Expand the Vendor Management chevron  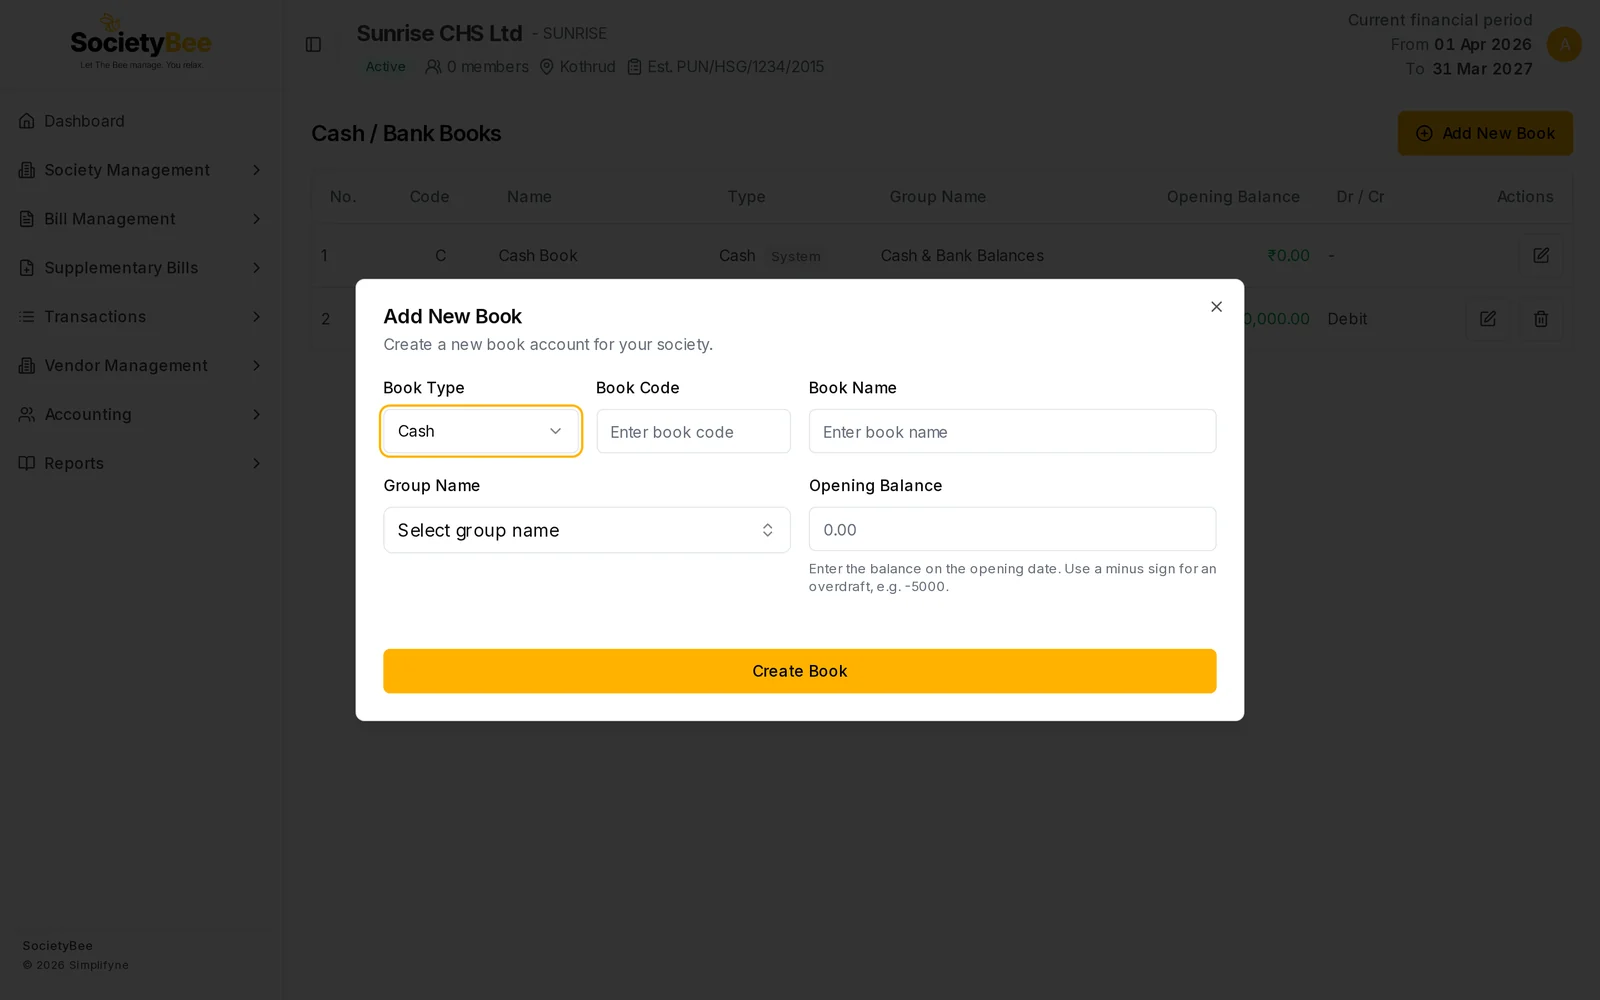256,366
